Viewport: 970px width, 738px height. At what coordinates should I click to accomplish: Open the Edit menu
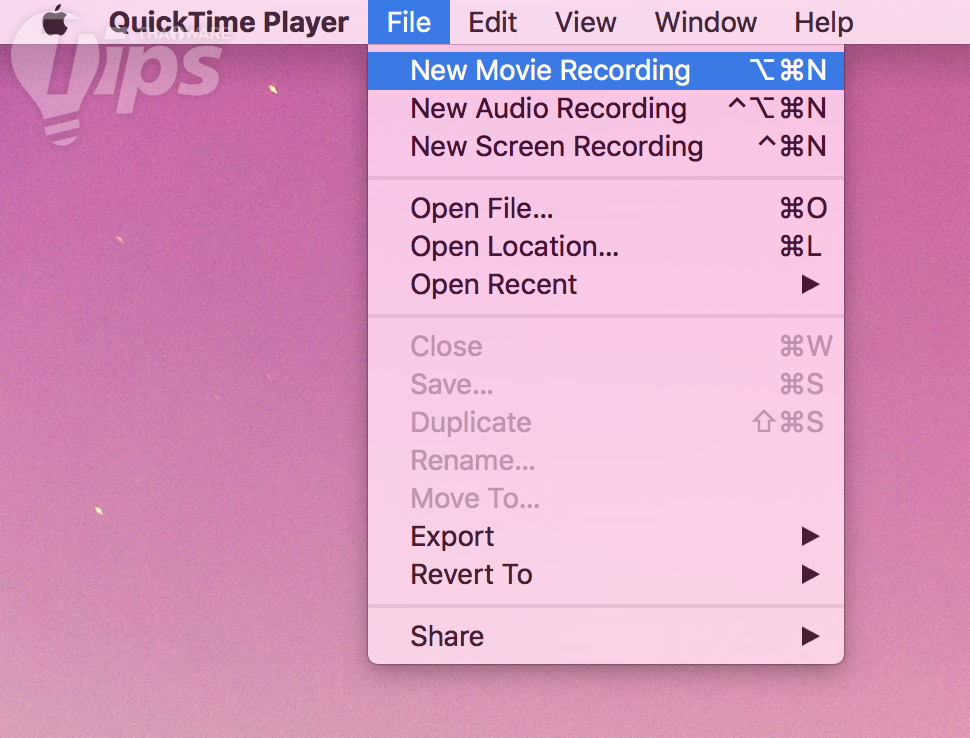[x=493, y=22]
